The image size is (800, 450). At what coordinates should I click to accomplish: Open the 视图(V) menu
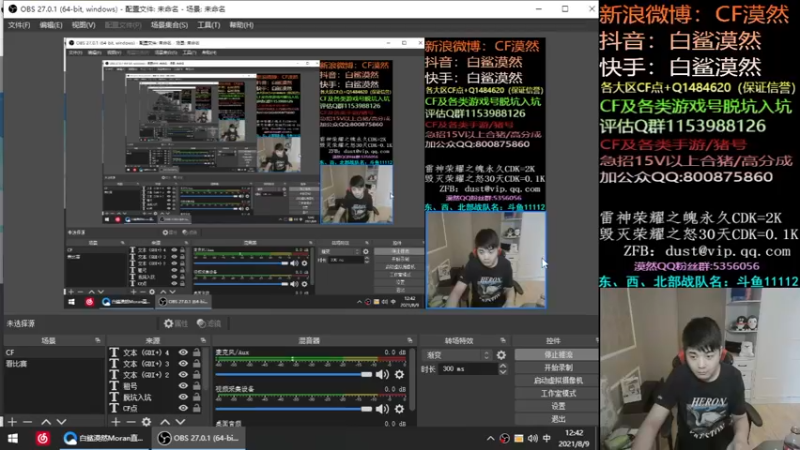84,25
